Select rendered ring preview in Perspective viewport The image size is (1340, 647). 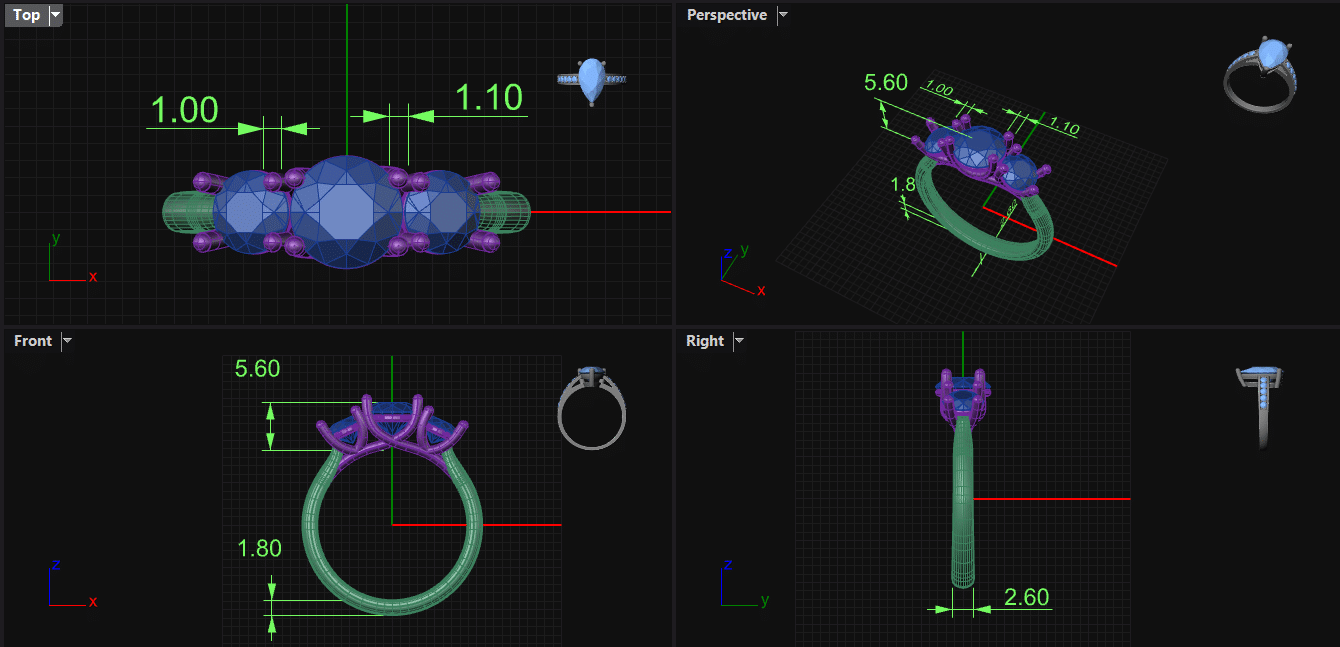pos(1262,74)
